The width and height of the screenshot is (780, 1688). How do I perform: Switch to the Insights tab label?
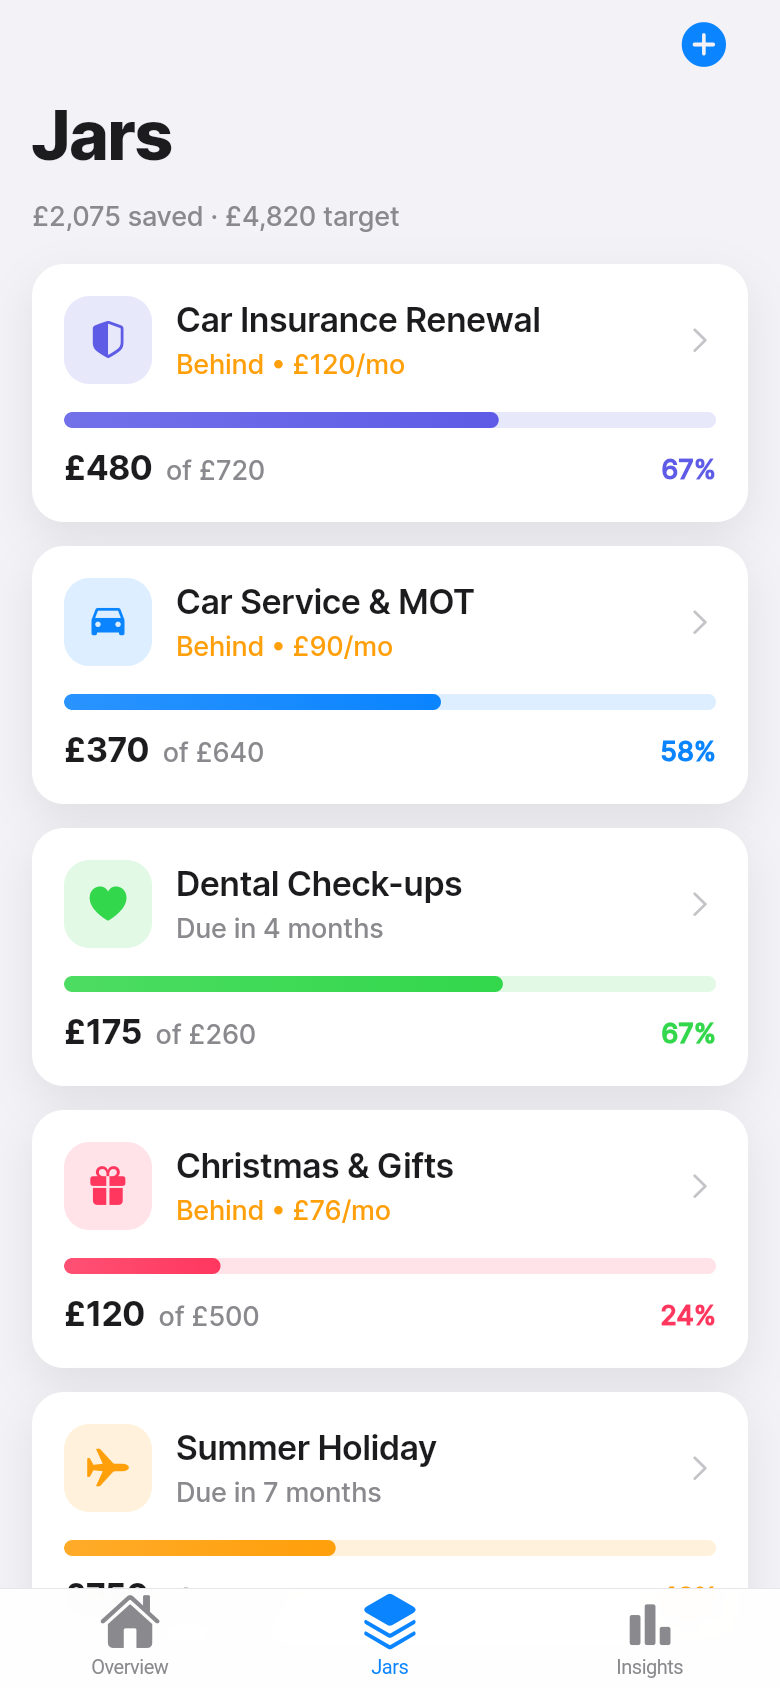click(650, 1667)
